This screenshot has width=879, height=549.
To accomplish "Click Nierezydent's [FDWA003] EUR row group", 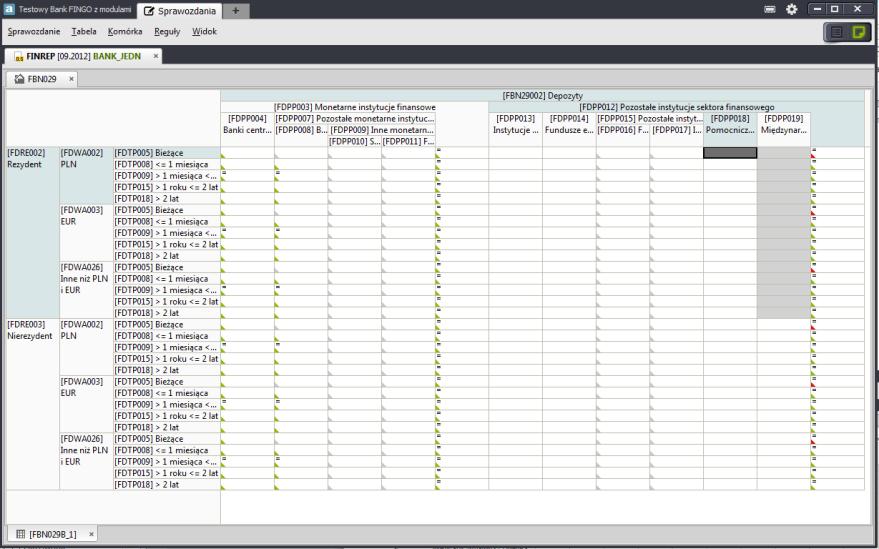I will (86, 404).
